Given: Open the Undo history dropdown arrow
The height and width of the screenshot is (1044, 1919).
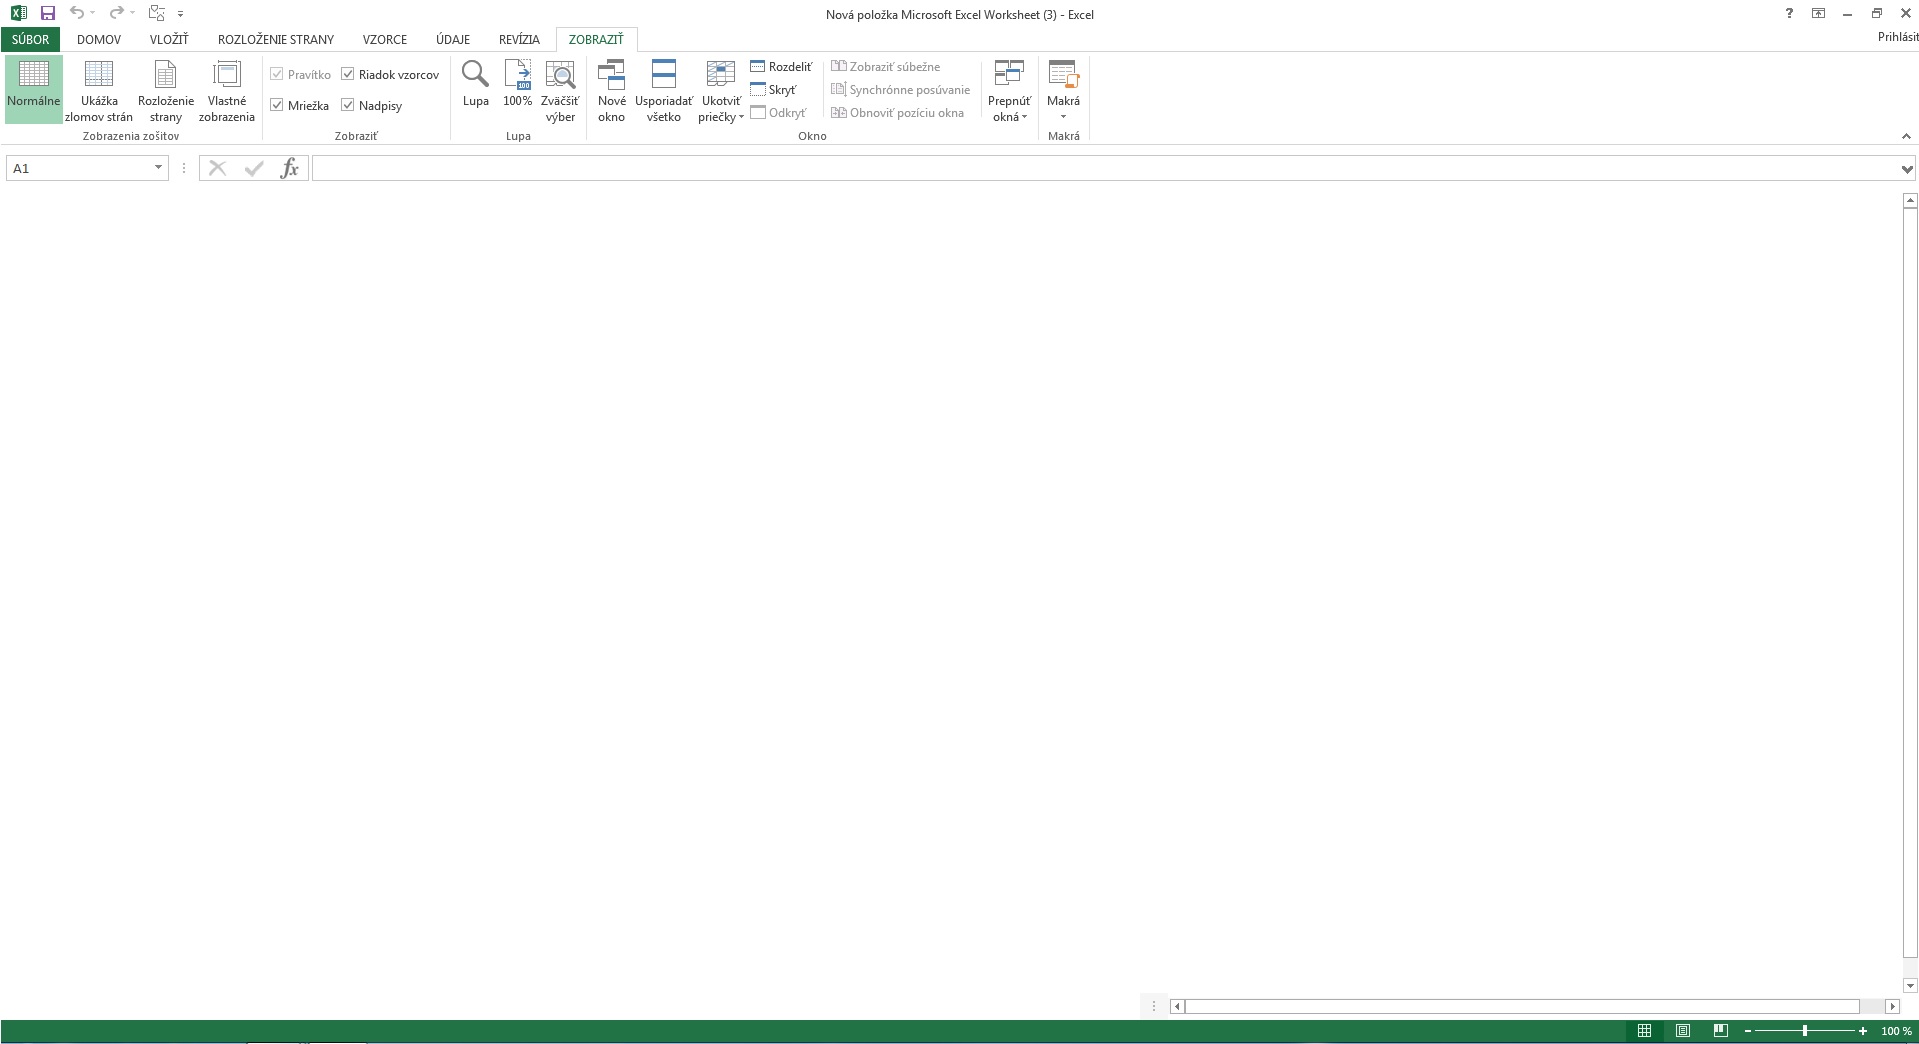Looking at the screenshot, I should pyautogui.click(x=92, y=14).
